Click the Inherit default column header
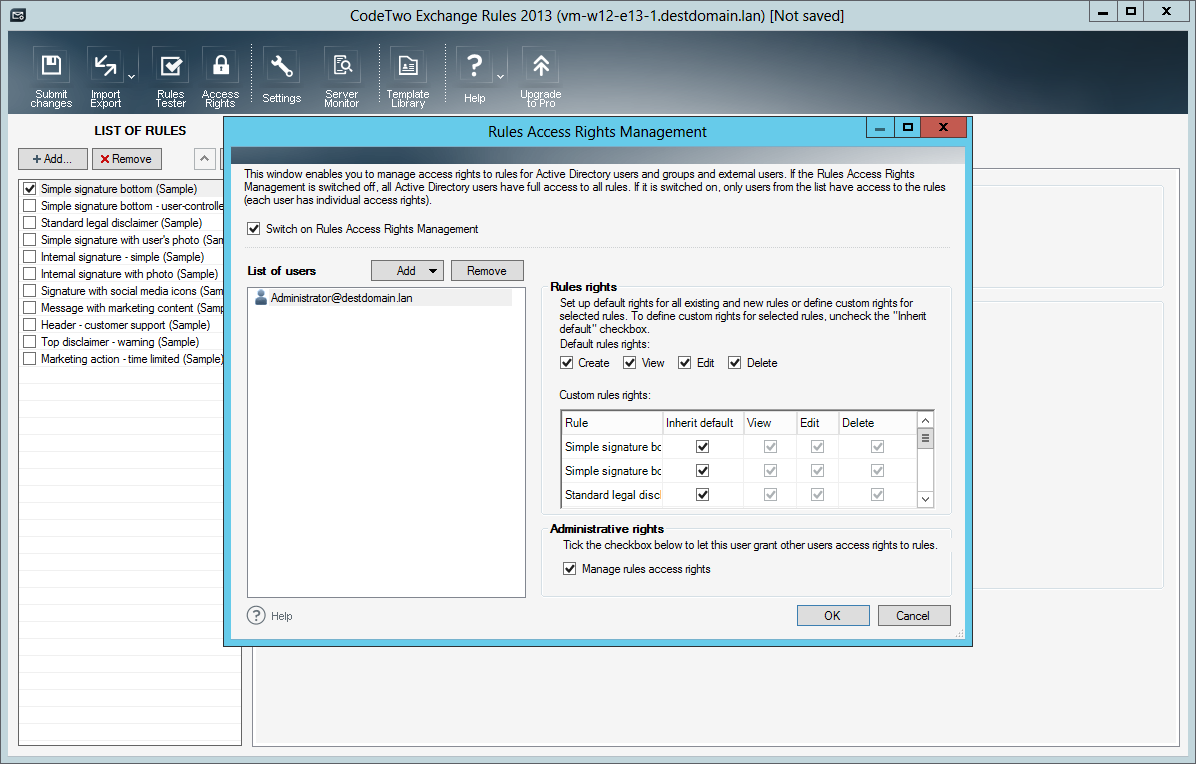 (702, 422)
